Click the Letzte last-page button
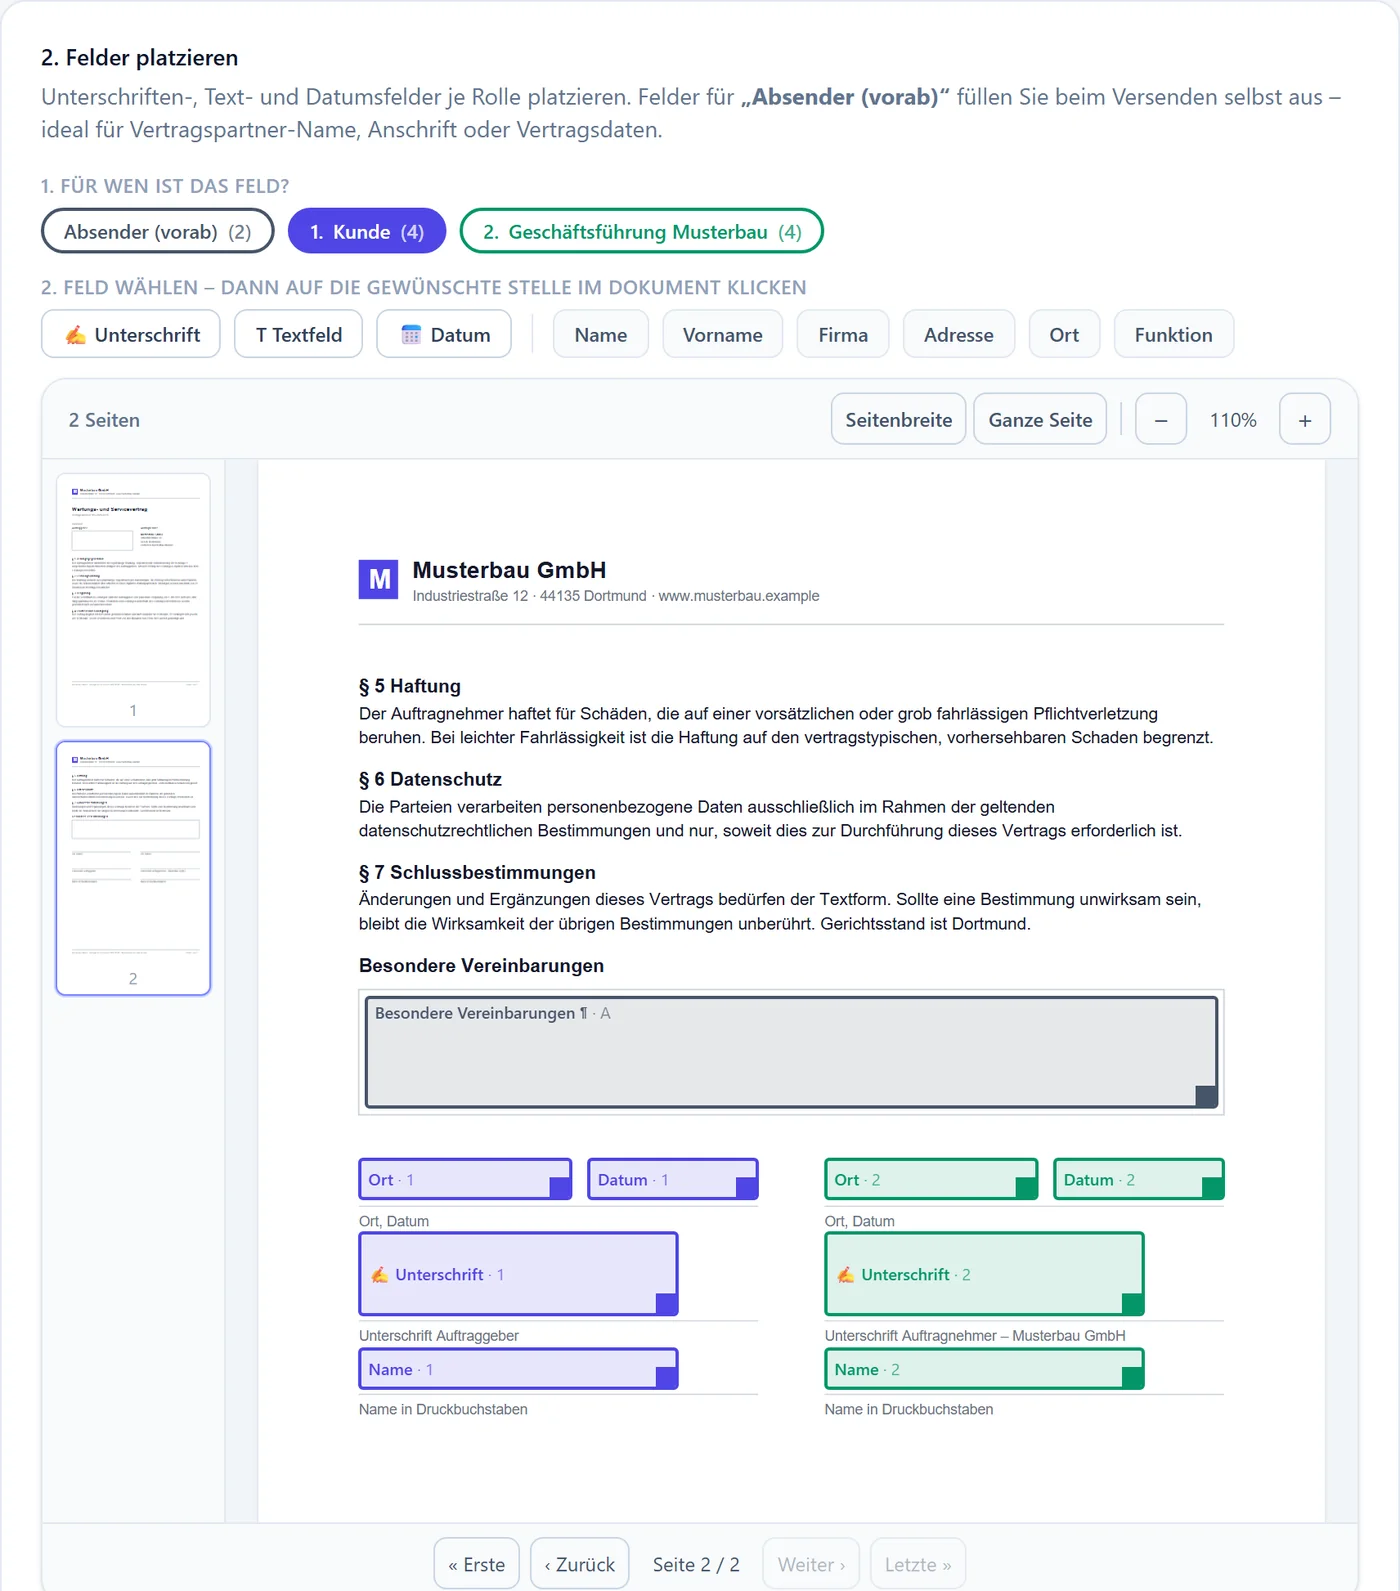Image resolution: width=1400 pixels, height=1591 pixels. click(x=917, y=1563)
